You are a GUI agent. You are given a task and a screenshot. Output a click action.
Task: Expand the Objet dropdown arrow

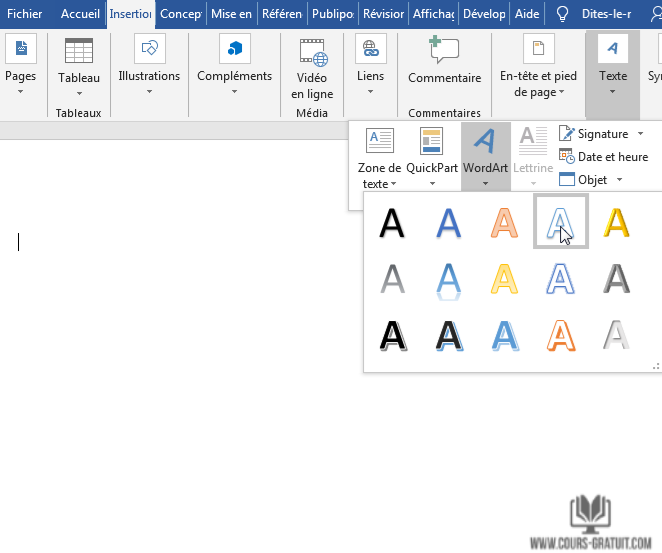[x=620, y=180]
